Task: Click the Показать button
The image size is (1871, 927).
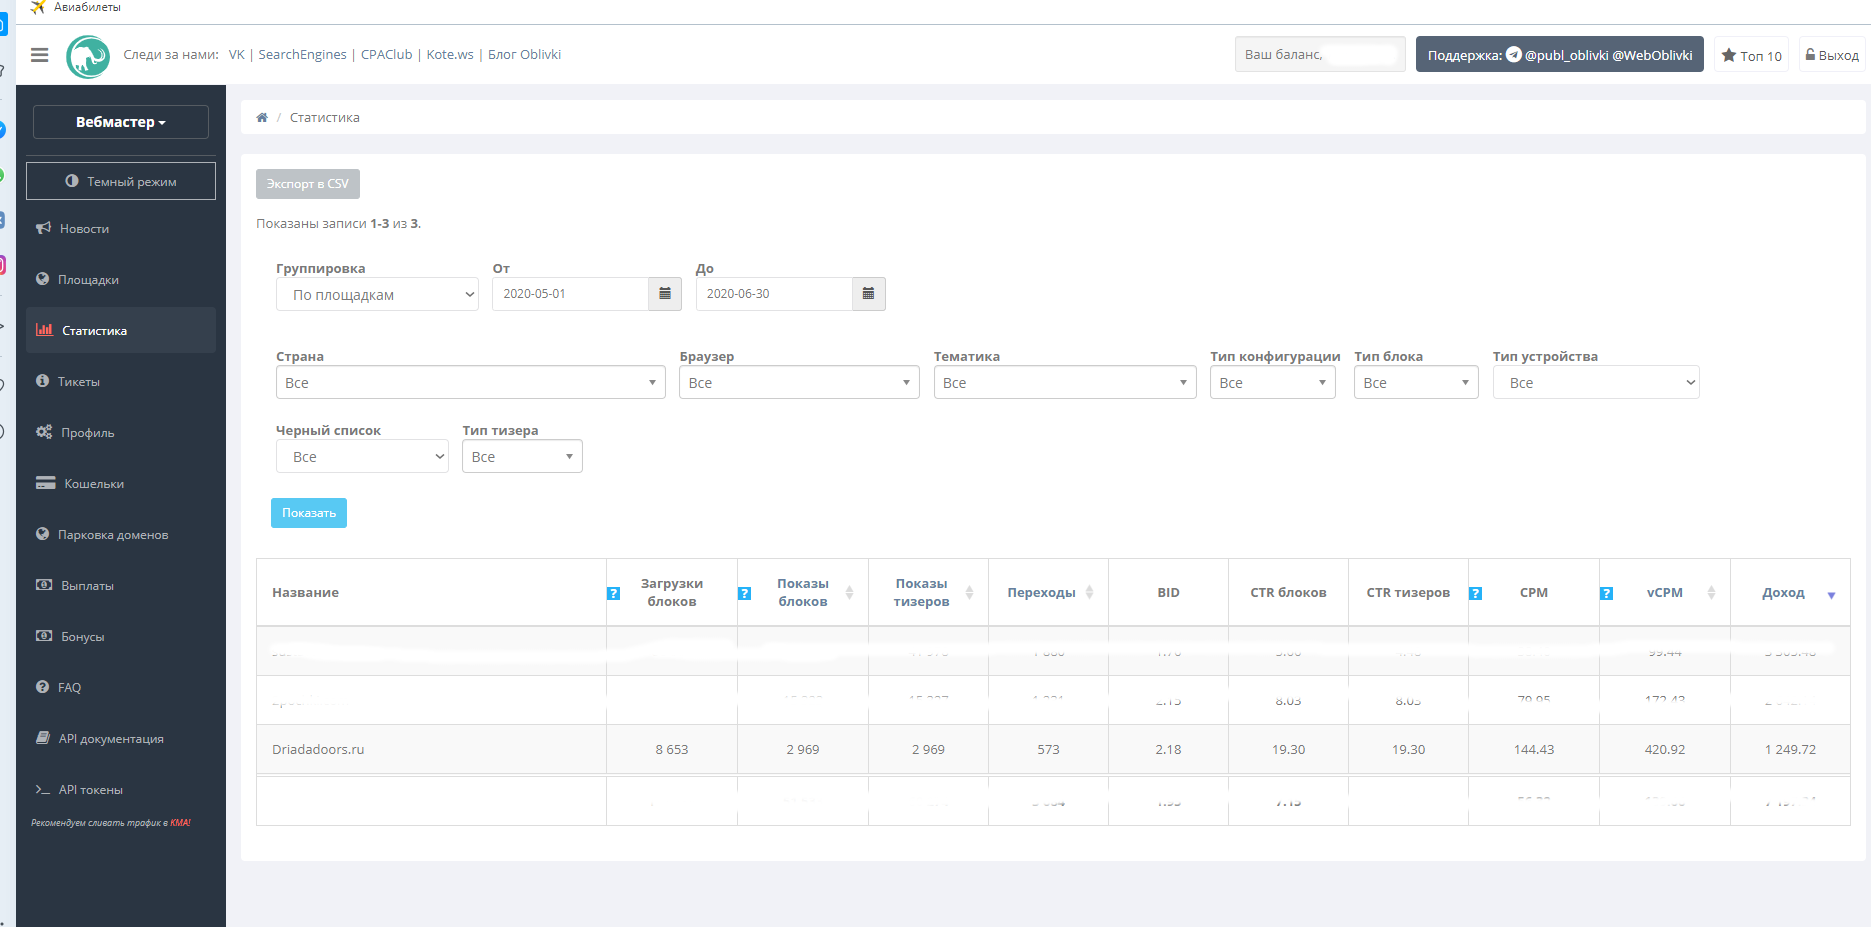Action: click(308, 513)
